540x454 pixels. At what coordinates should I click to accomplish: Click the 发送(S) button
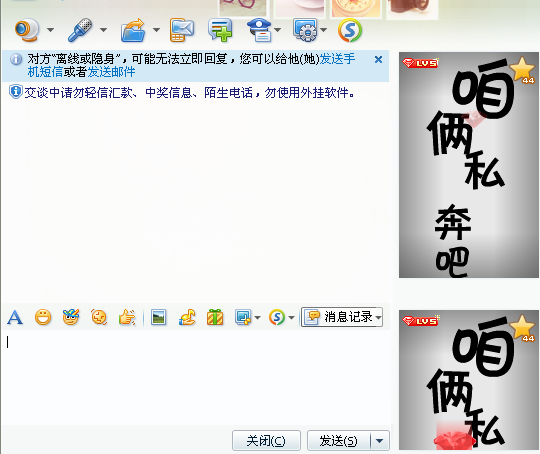339,441
